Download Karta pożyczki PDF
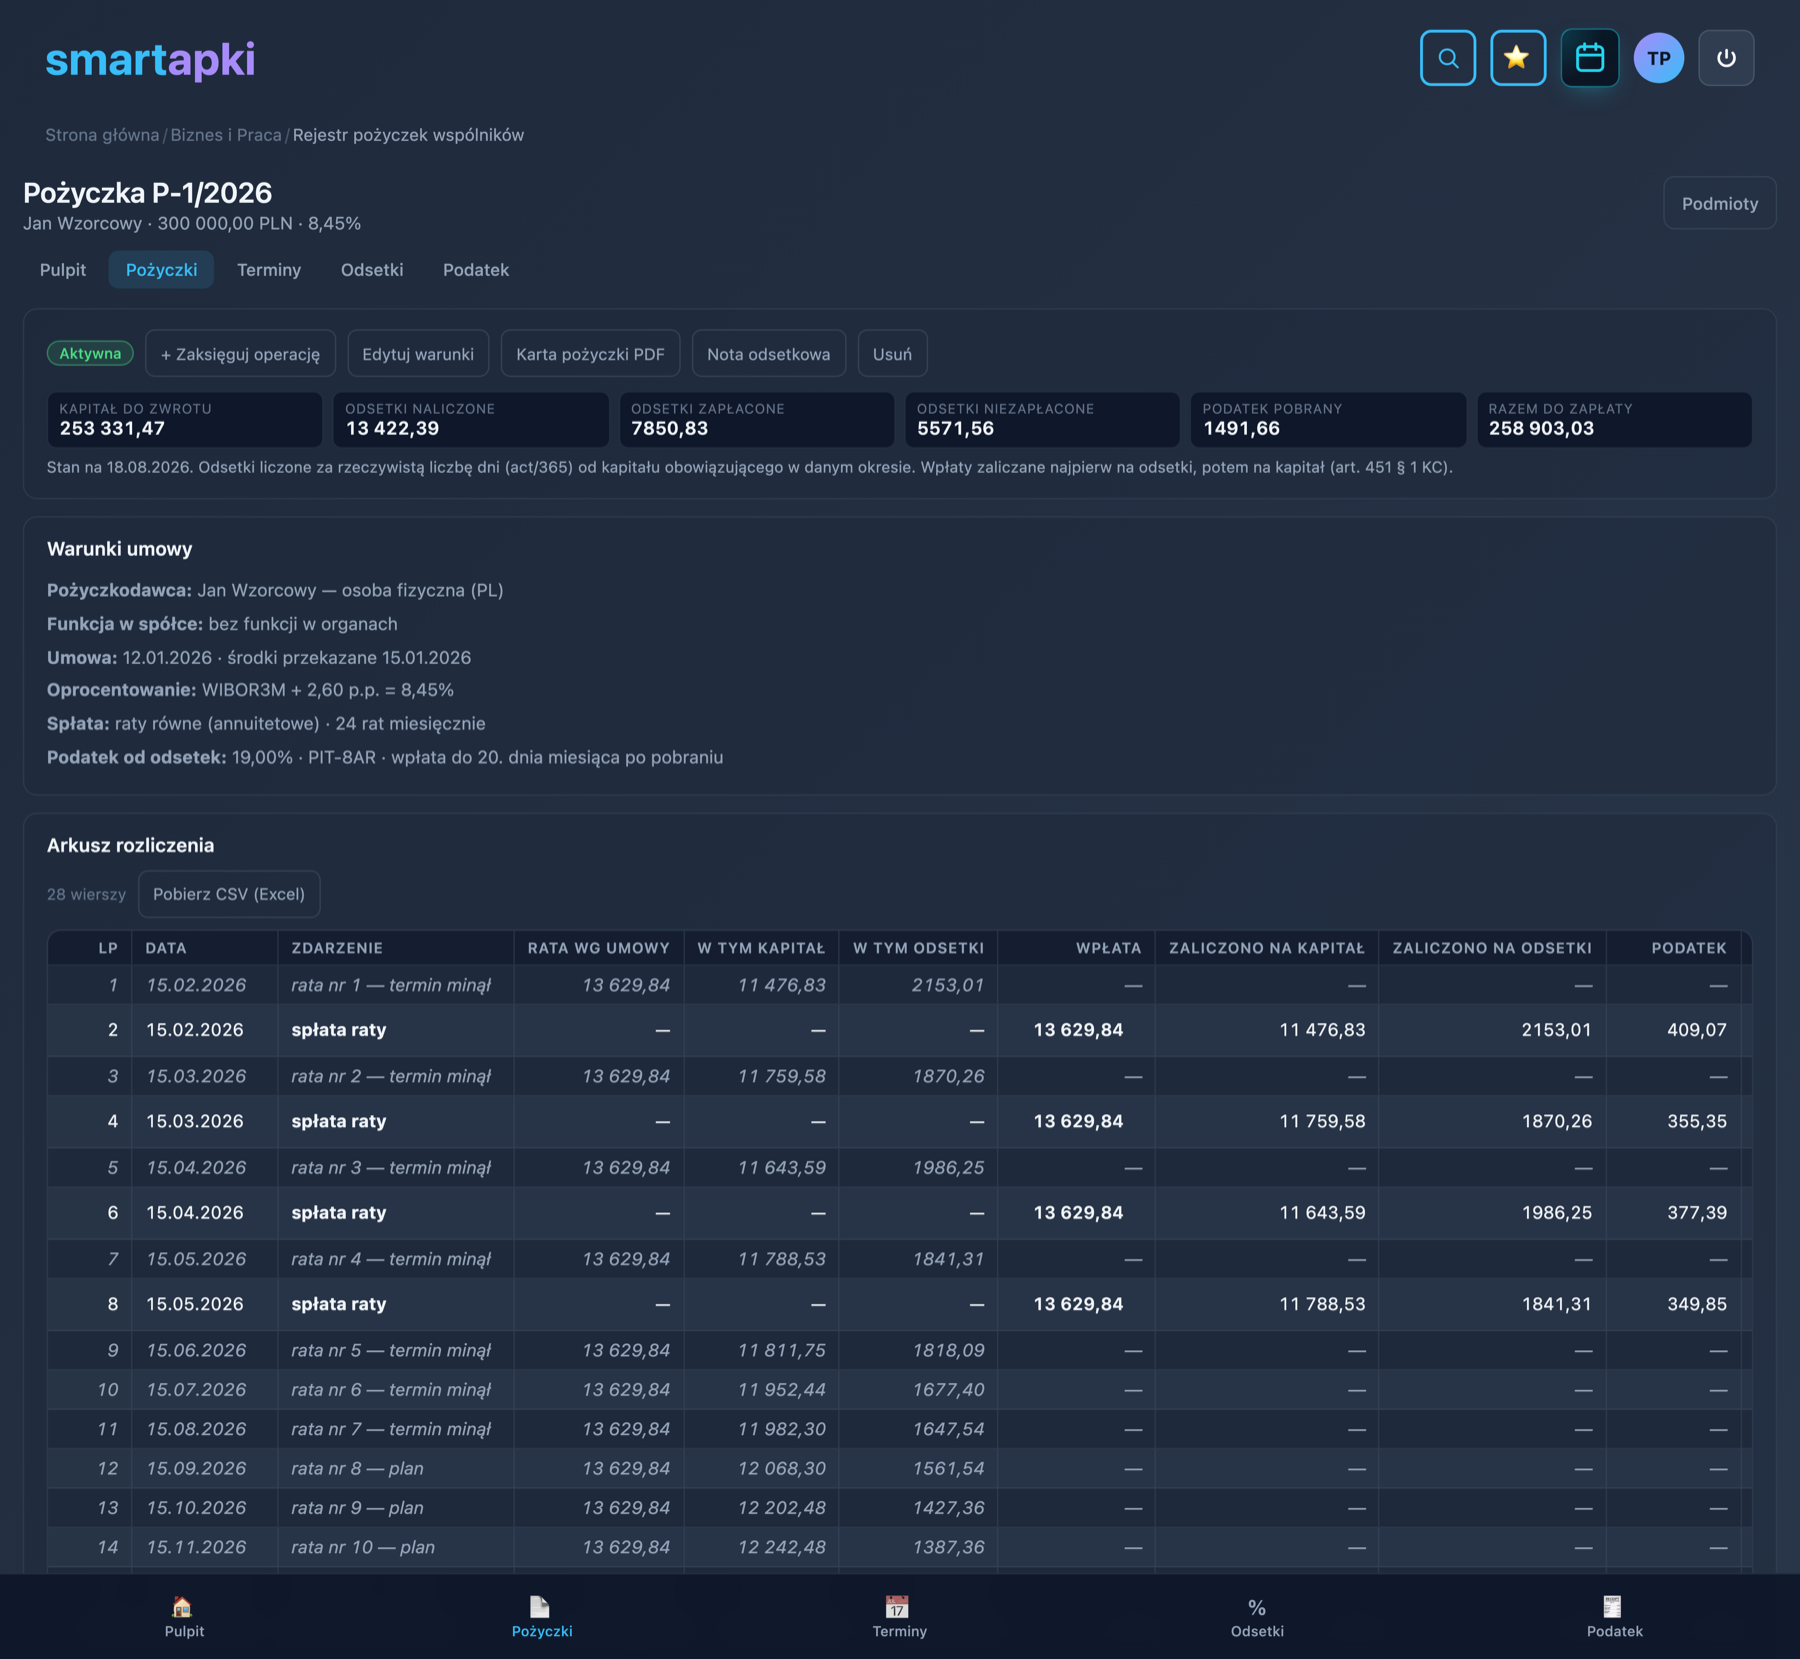Viewport: 1800px width, 1659px height. [590, 354]
